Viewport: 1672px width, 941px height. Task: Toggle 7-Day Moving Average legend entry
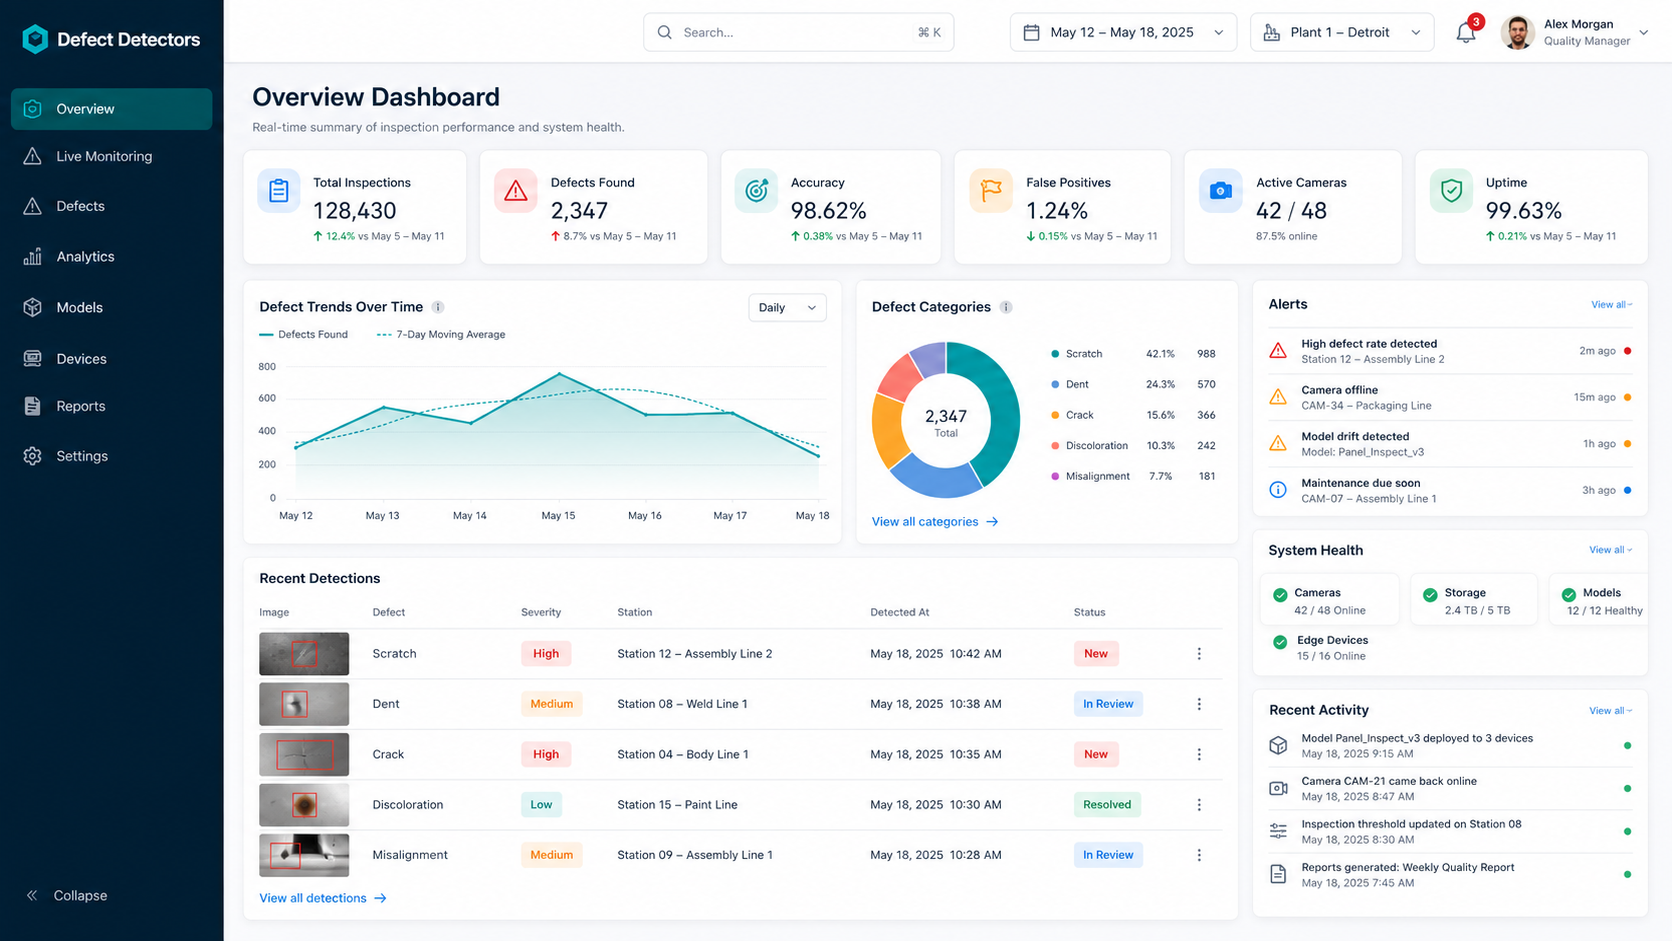point(441,335)
